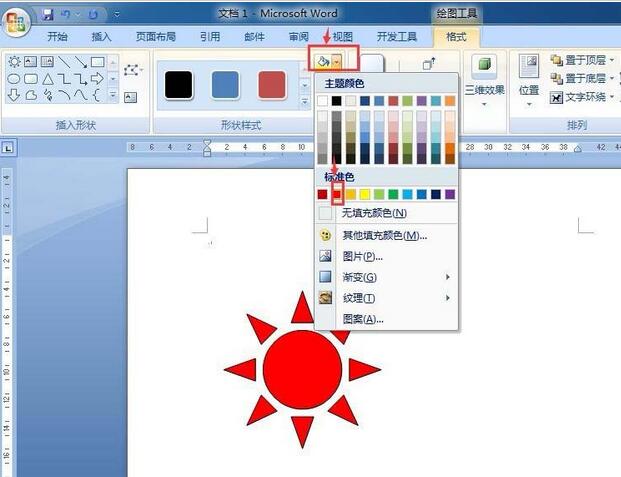The height and width of the screenshot is (477, 621).
Task: Switch to the 开始 tab
Action: click(57, 37)
